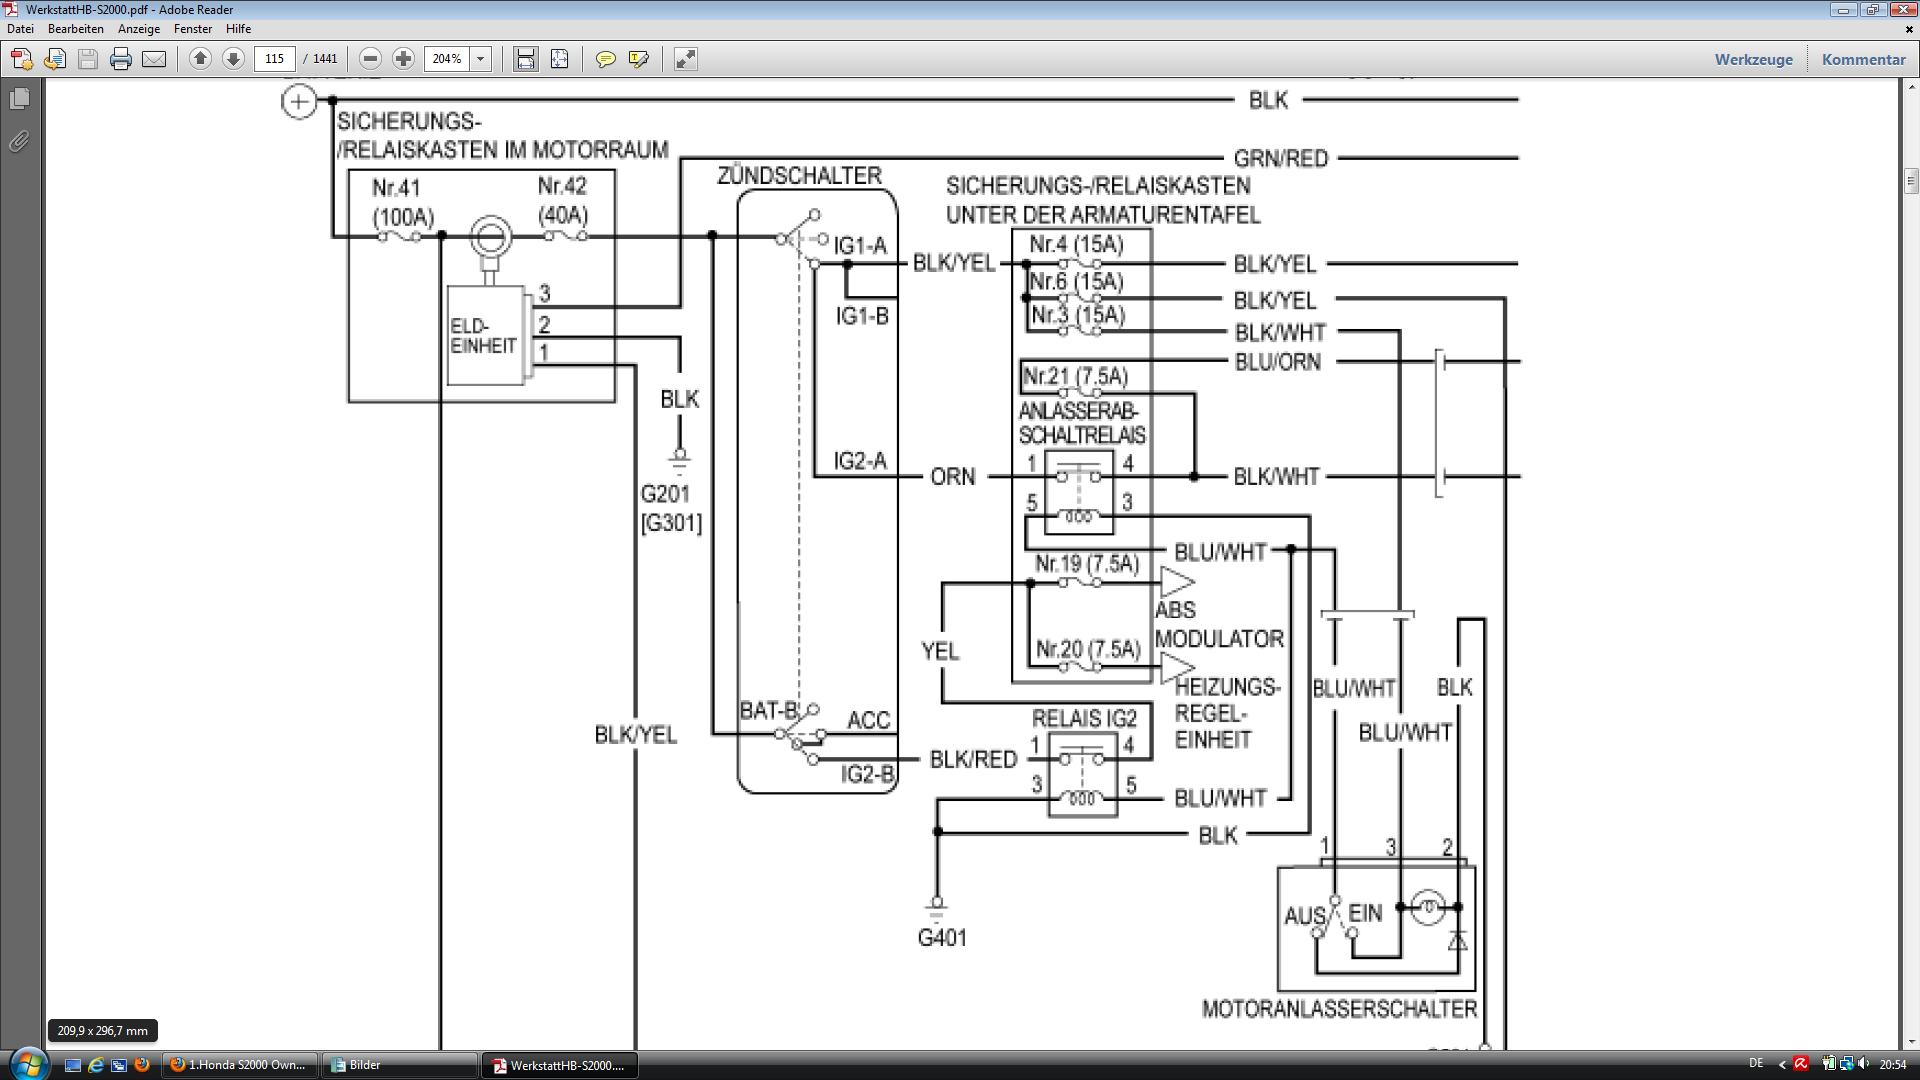Open the Bearbeiten menu
Viewport: 1920px width, 1080px height.
coord(76,29)
